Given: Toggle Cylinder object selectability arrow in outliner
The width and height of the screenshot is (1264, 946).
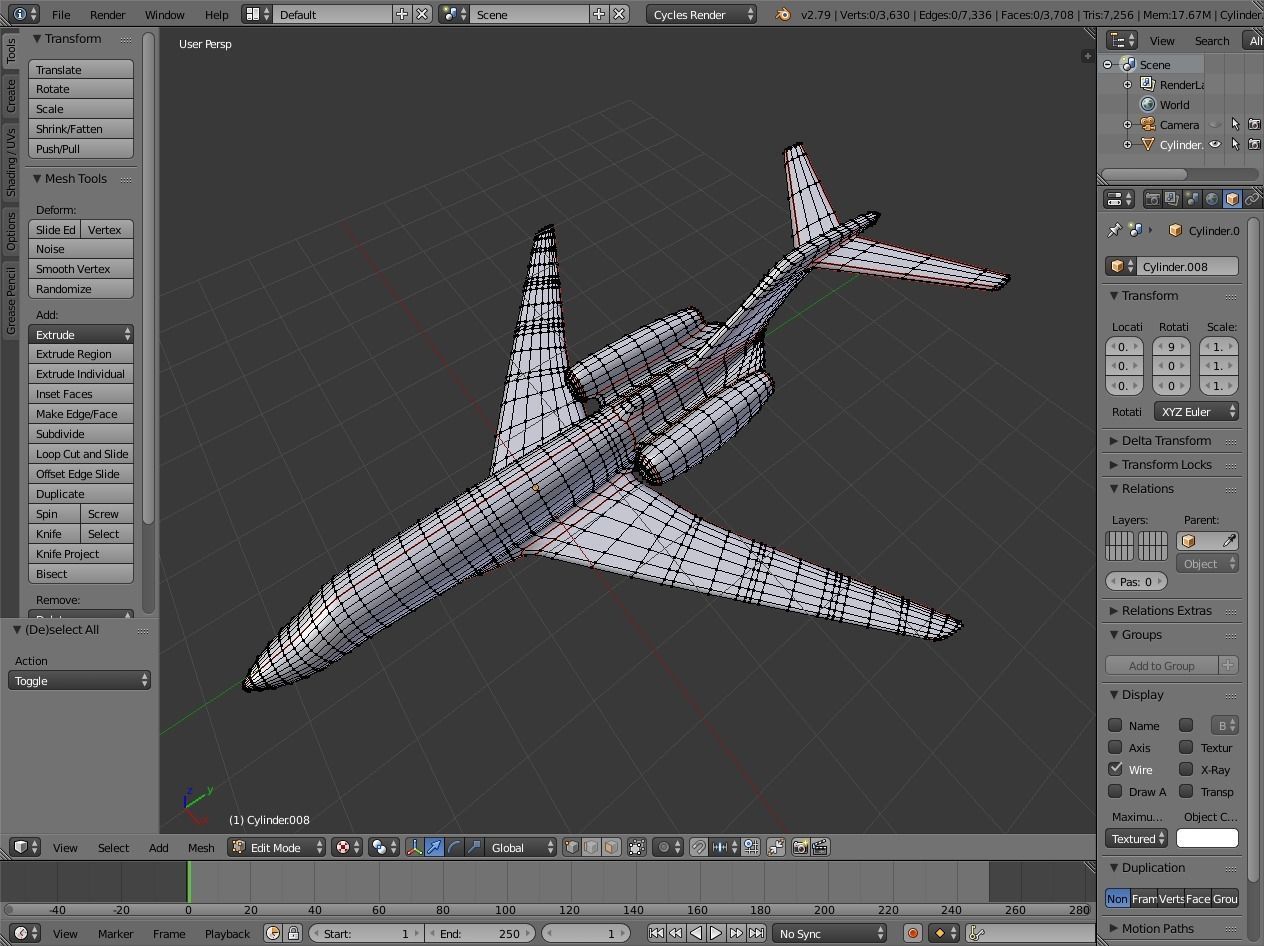Looking at the screenshot, I should pyautogui.click(x=1235, y=144).
